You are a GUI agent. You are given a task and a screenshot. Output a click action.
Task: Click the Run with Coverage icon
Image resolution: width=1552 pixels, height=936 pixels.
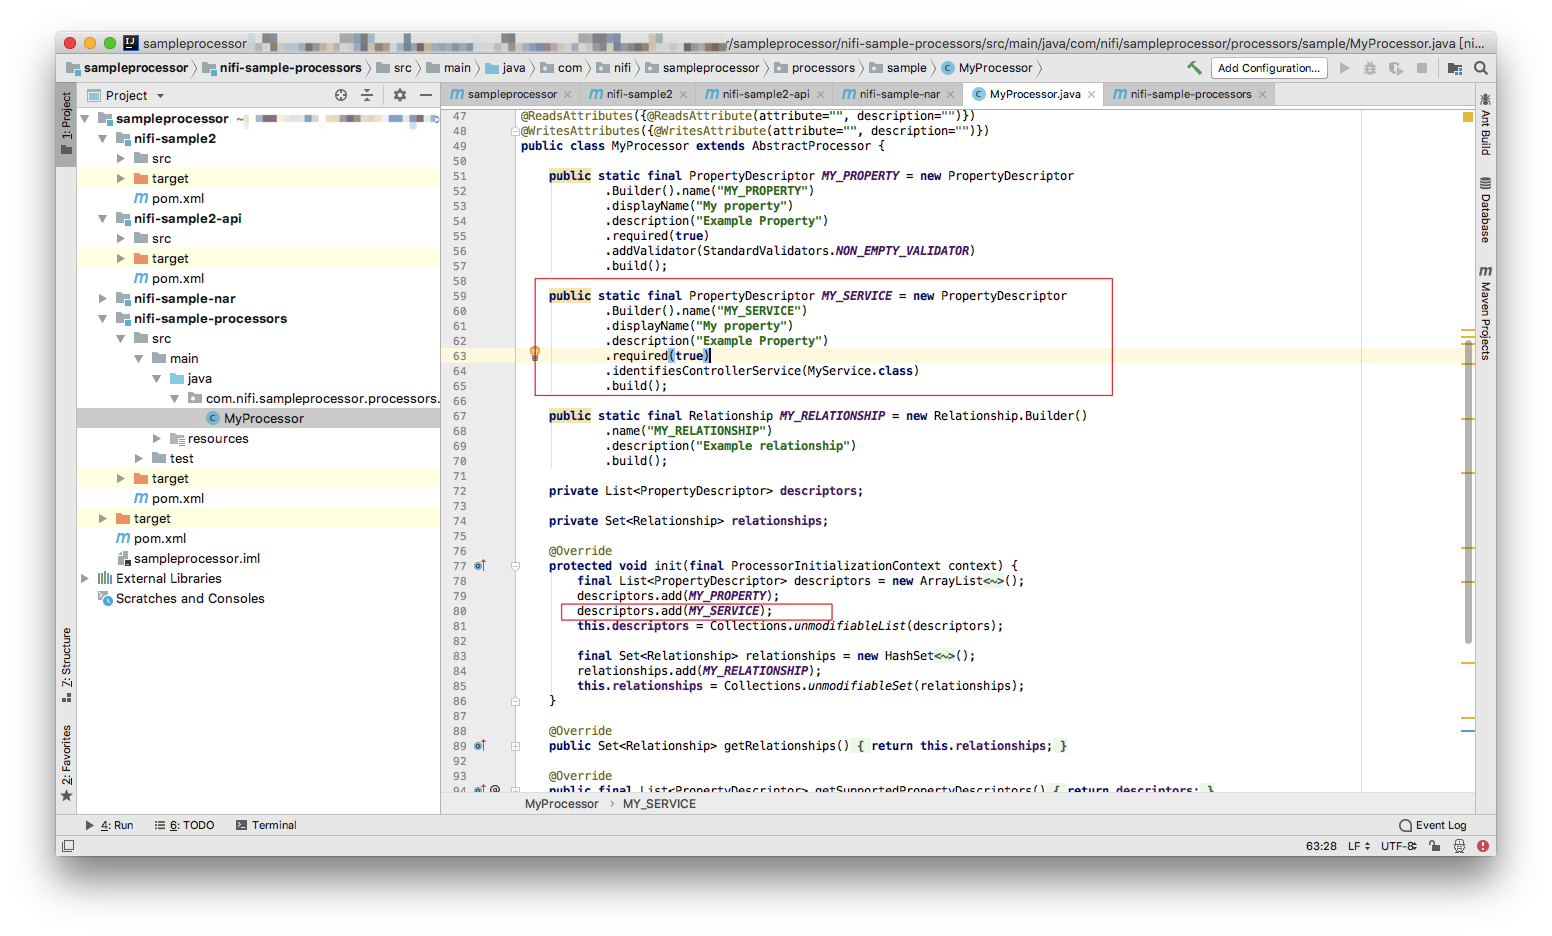[x=1396, y=68]
